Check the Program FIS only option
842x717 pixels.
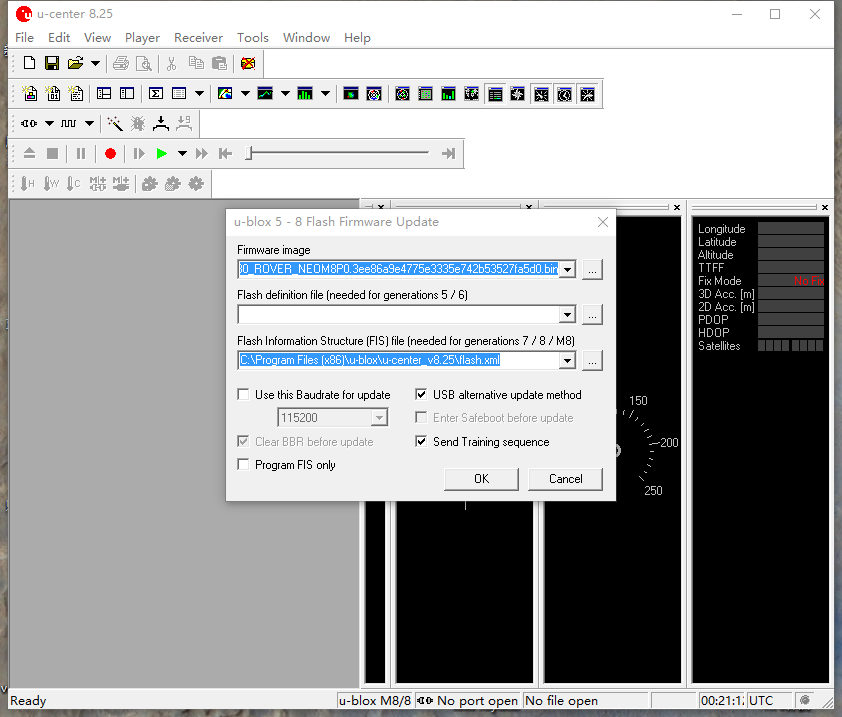click(x=242, y=464)
